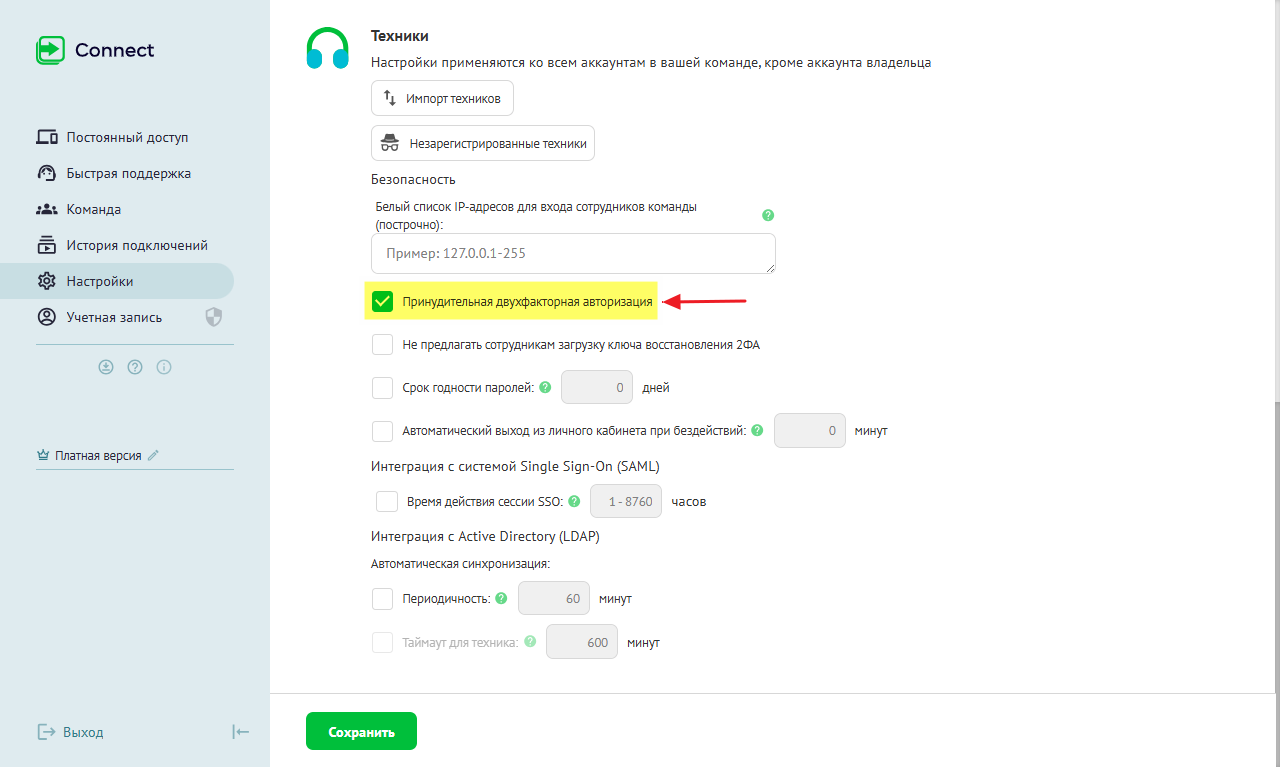Screen dimensions: 1280x767
Task: Collapse the sidebar with the arrow icon
Action: pyautogui.click(x=240, y=732)
